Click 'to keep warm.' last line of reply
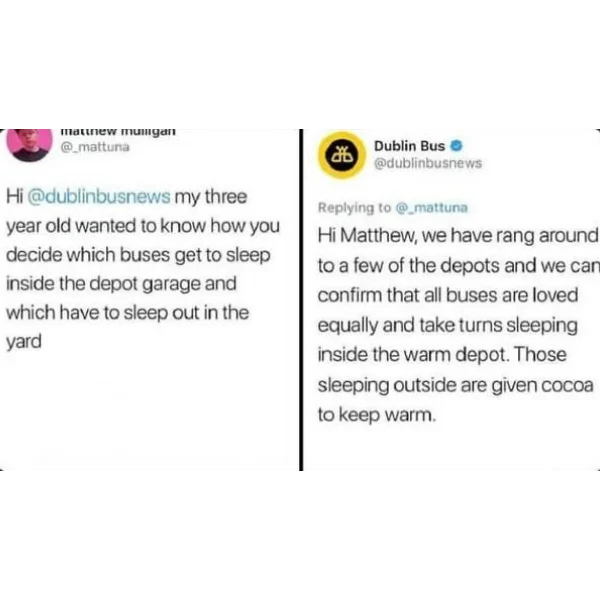This screenshot has width=600, height=600. tap(377, 414)
